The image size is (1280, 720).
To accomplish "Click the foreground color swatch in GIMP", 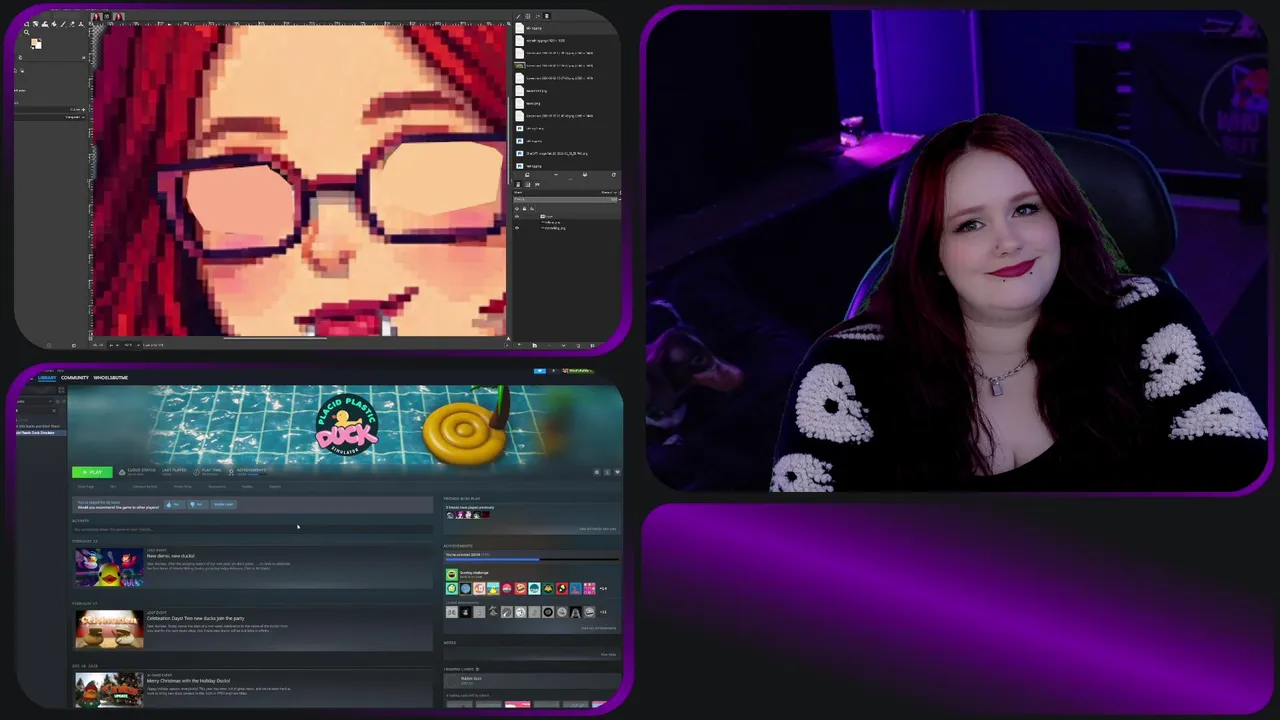I will [x=33, y=41].
